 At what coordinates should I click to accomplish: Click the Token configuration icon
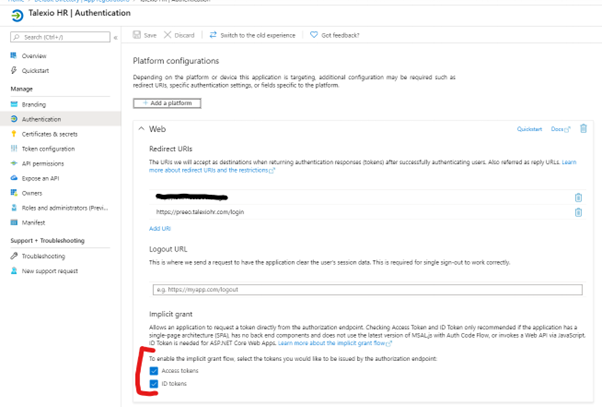coord(14,149)
